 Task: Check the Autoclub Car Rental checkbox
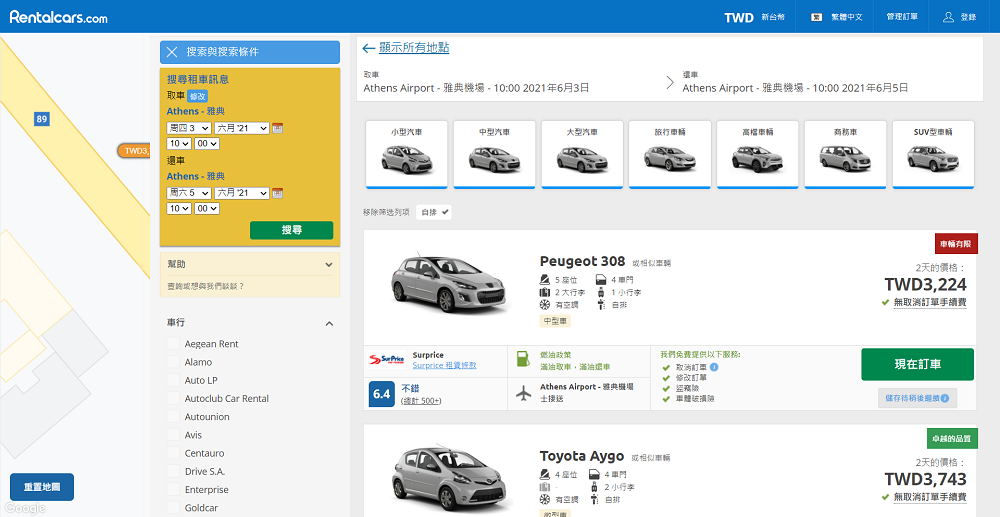click(173, 398)
